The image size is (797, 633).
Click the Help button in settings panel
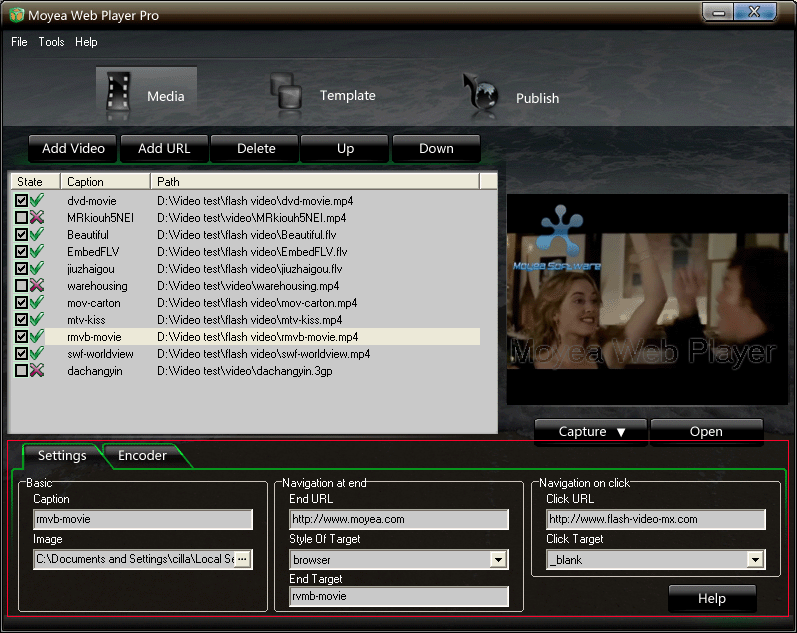[x=712, y=598]
